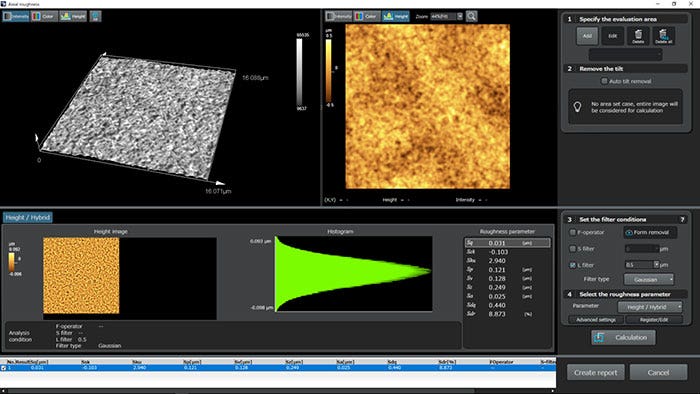The width and height of the screenshot is (700, 394).
Task: Open filter conditions help question mark
Action: point(682,220)
